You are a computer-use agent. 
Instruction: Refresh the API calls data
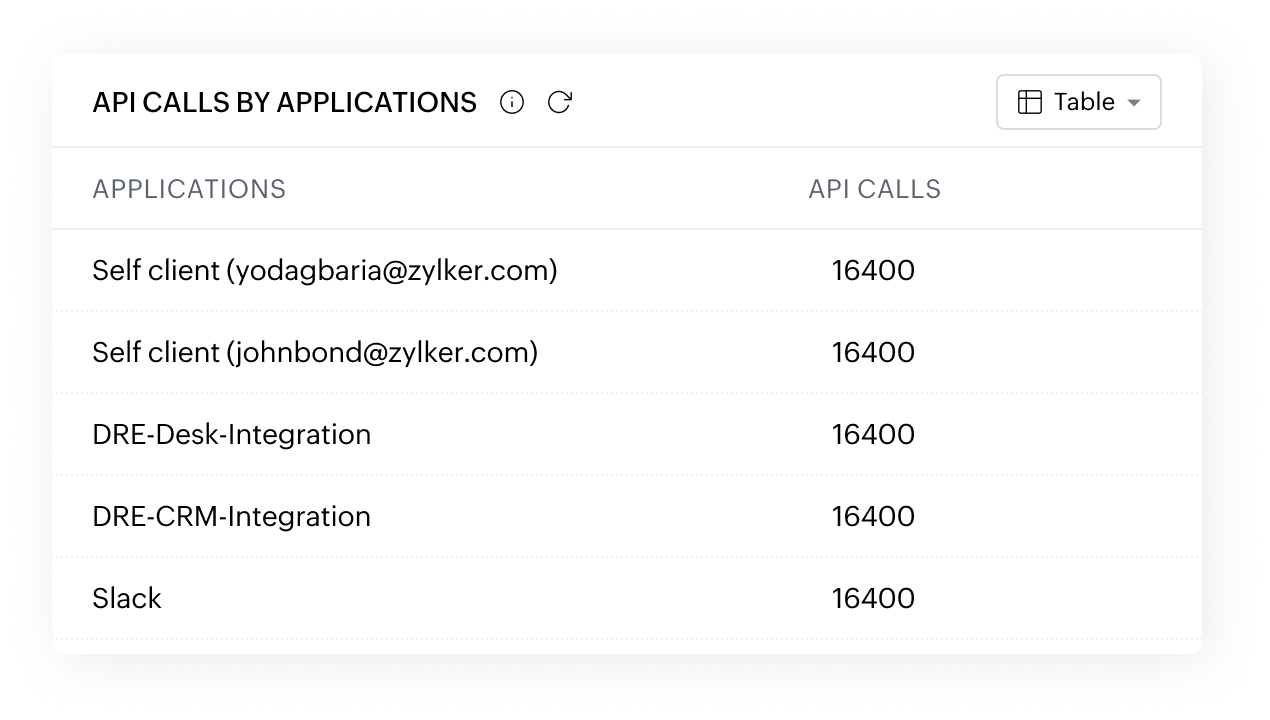560,102
